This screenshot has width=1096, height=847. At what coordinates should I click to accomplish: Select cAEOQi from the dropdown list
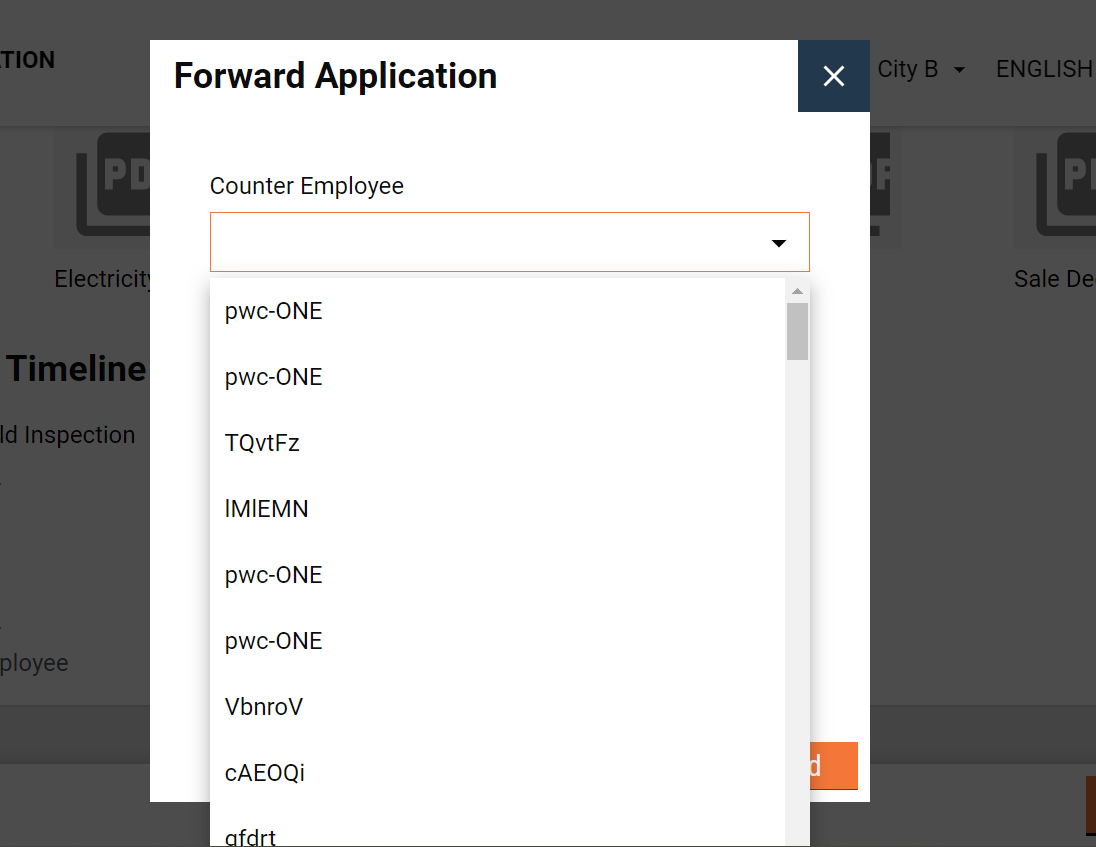click(265, 773)
